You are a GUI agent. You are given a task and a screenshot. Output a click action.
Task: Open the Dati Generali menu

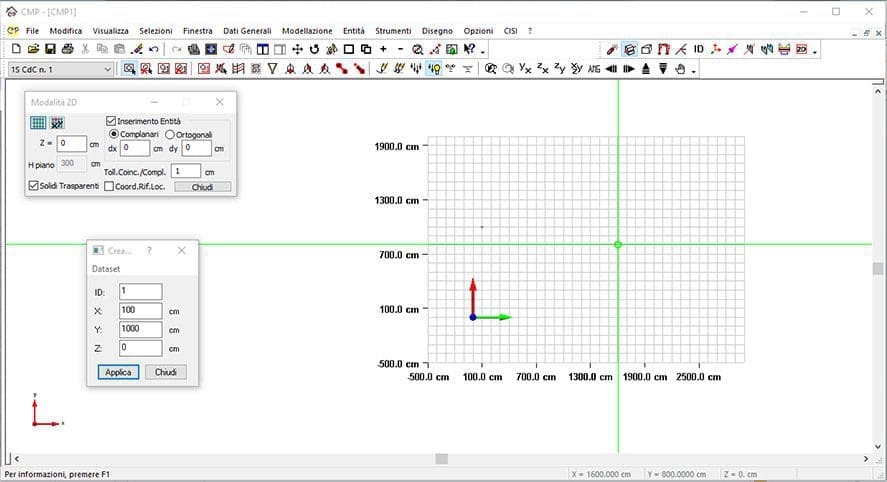(247, 31)
